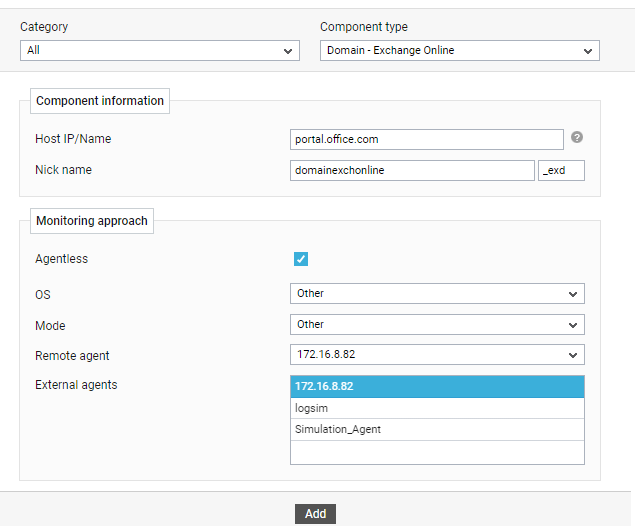Click the _exd suffix field
Viewport: 635px width, 527px height.
coord(561,171)
